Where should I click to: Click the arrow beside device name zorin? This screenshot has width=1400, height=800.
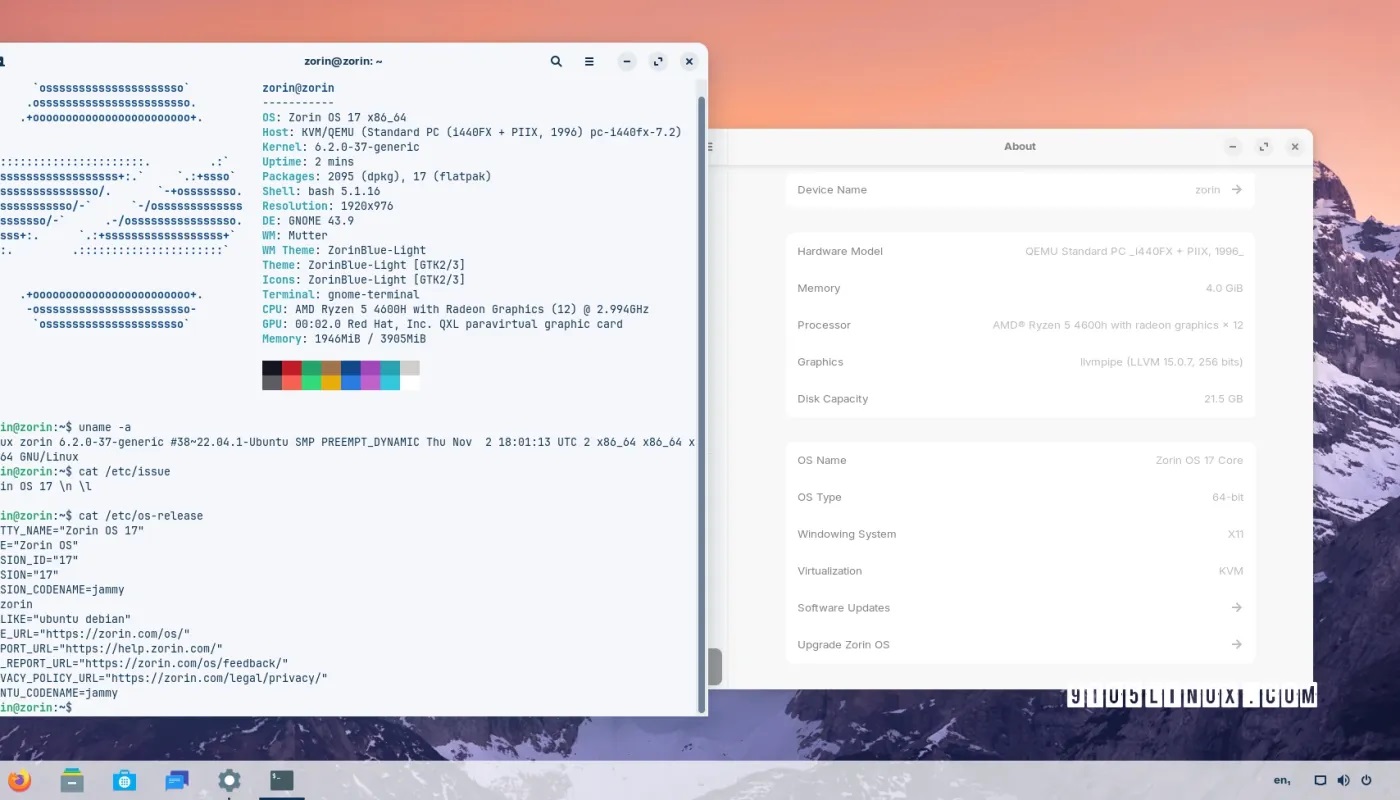point(1237,189)
